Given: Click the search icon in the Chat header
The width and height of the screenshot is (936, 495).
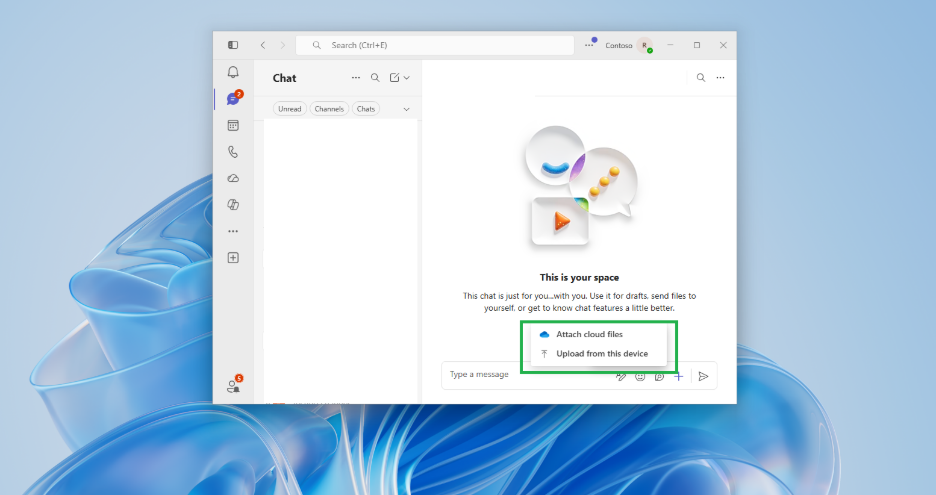Looking at the screenshot, I should (x=375, y=78).
